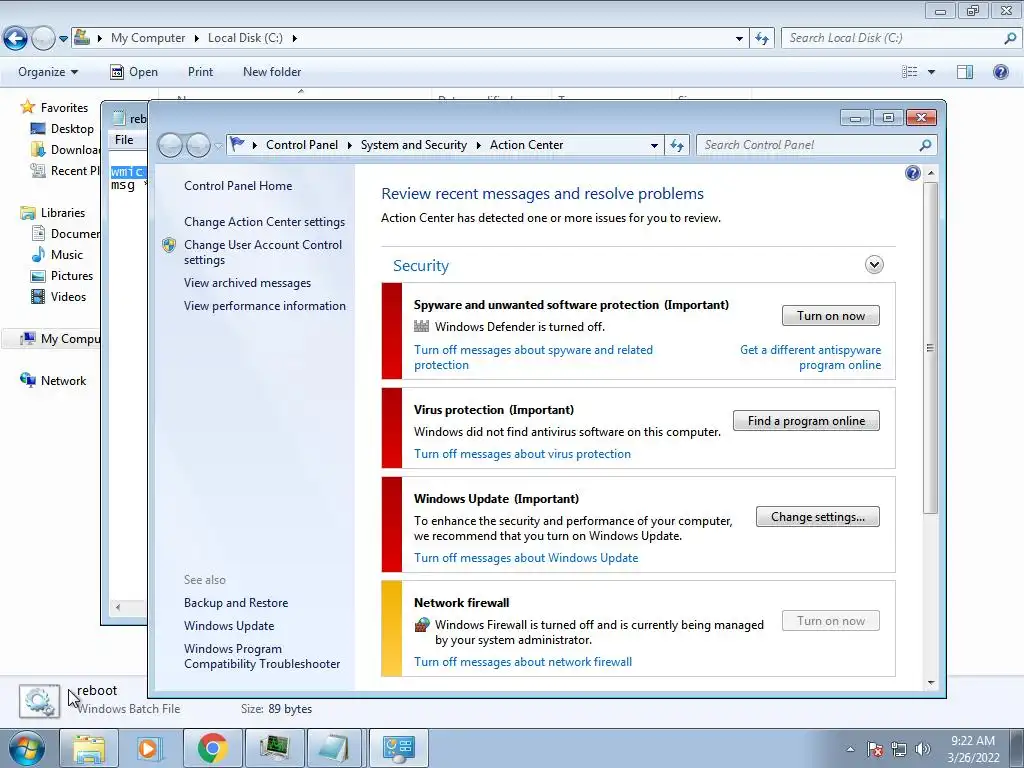Open Backup and Restore link
The image size is (1024, 768).
pyautogui.click(x=236, y=603)
